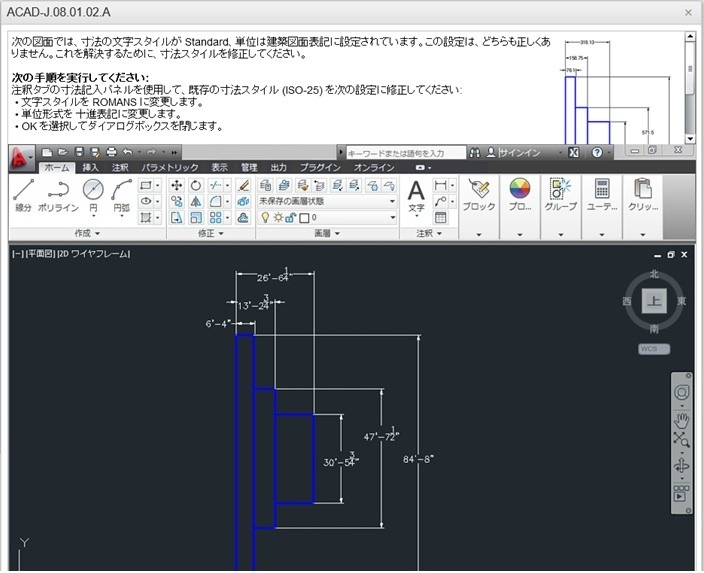The width and height of the screenshot is (704, 573).
Task: Select the ポリライン (Polyline) tool
Action: tap(58, 194)
